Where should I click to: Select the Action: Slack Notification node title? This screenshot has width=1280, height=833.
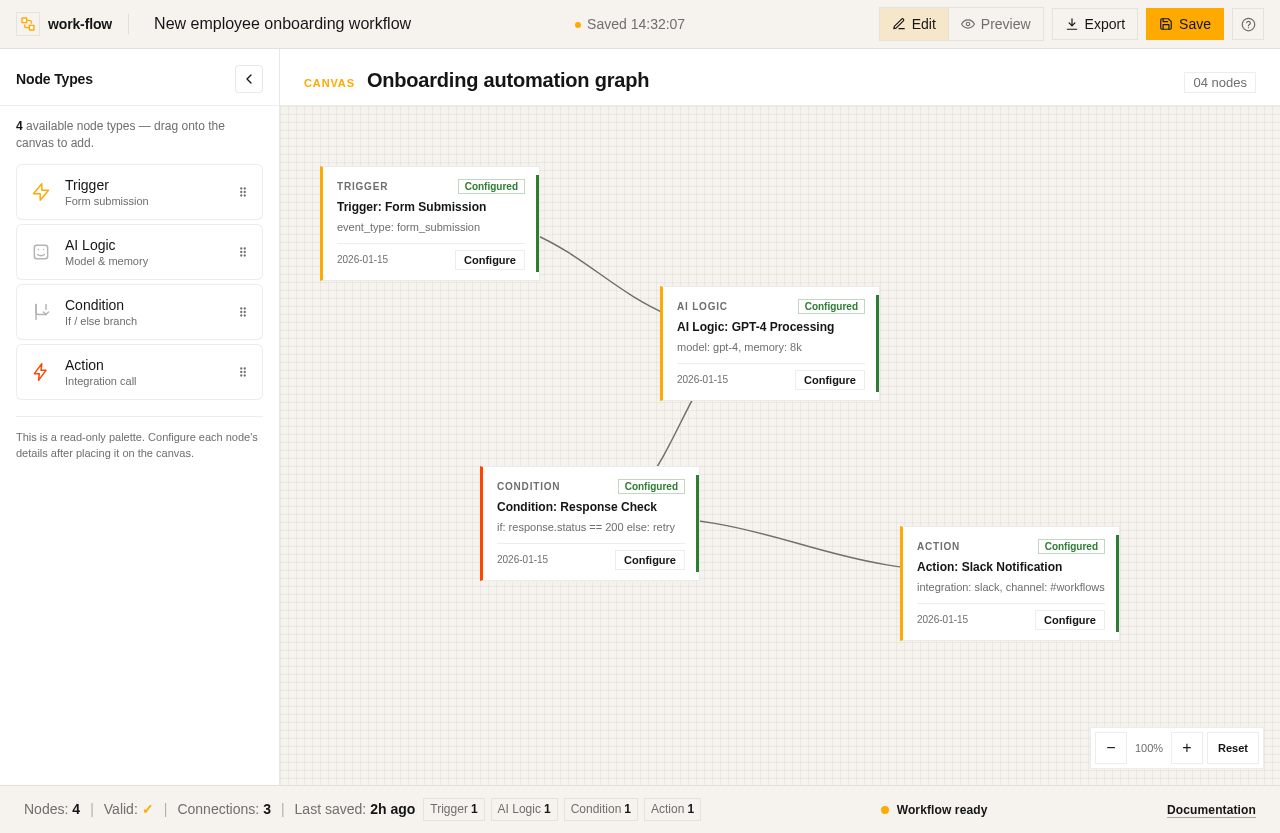[x=990, y=567]
